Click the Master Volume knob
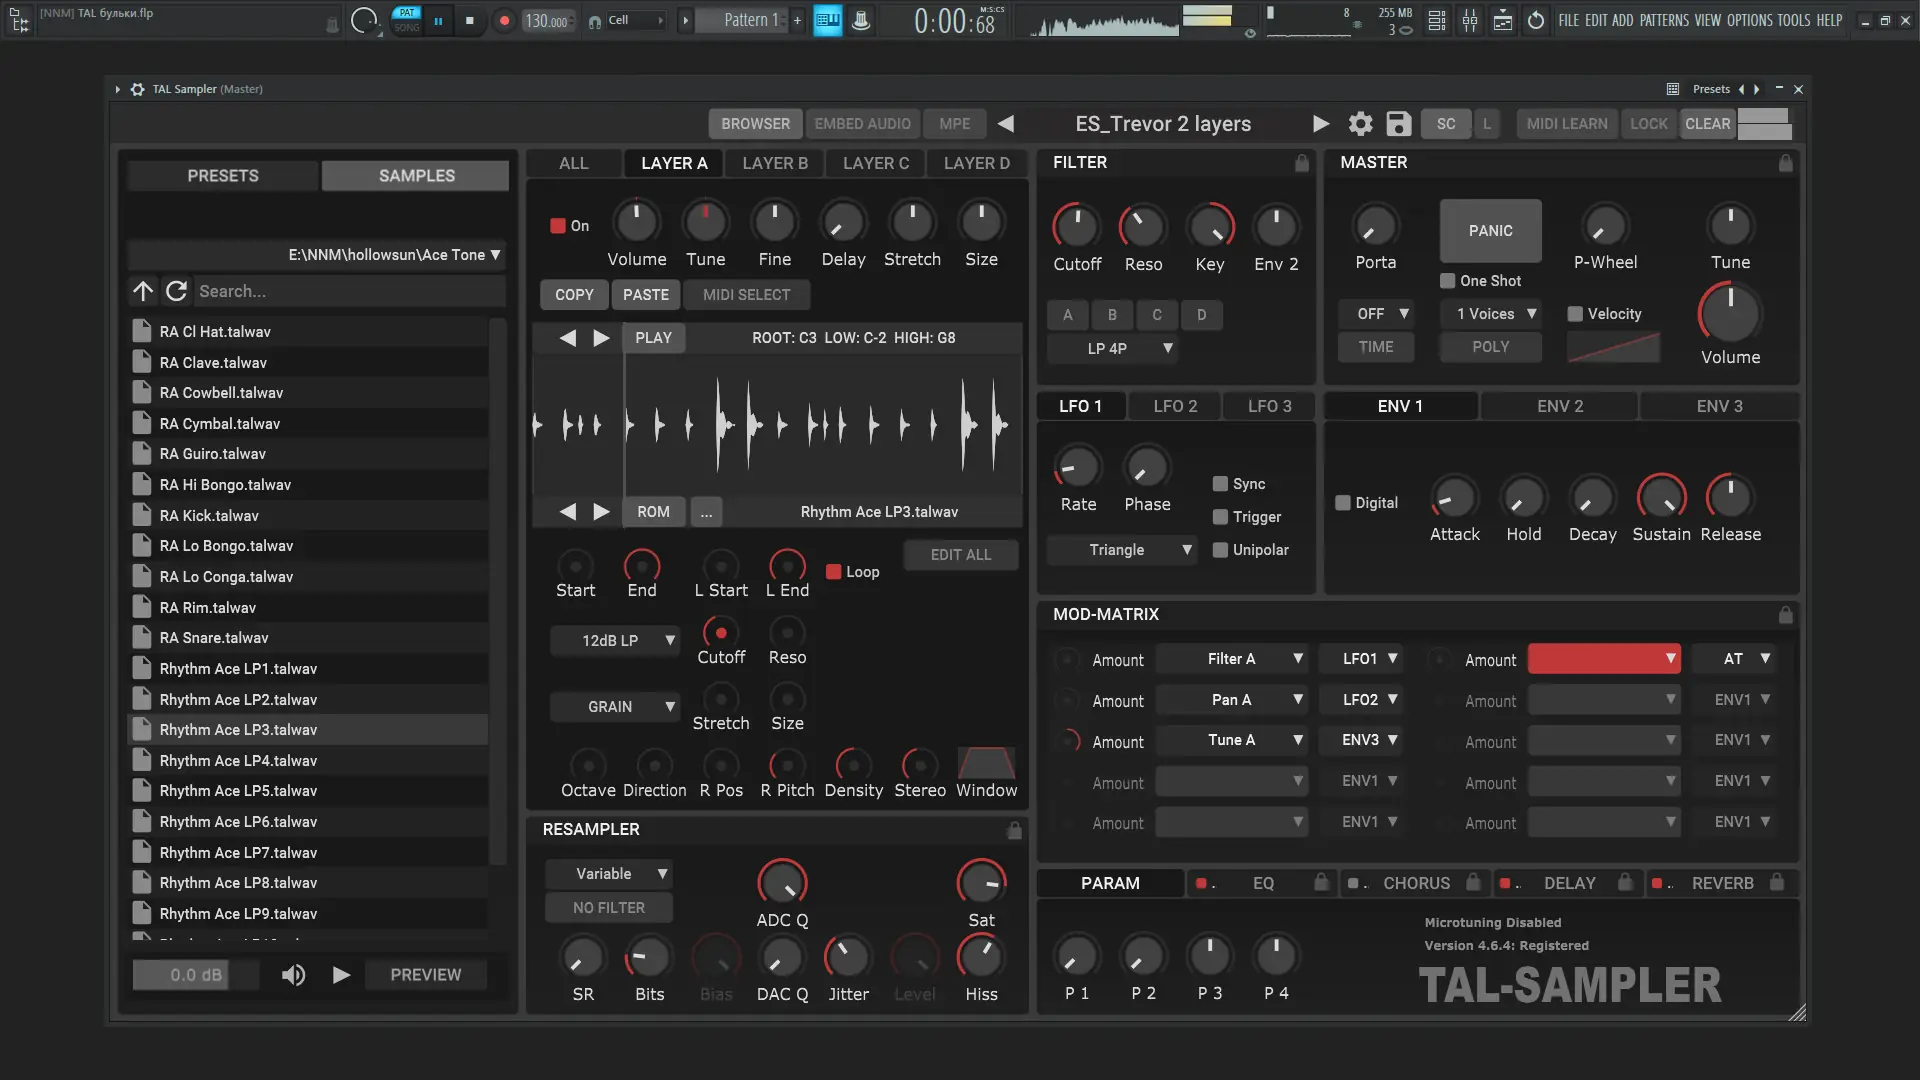 1729,315
